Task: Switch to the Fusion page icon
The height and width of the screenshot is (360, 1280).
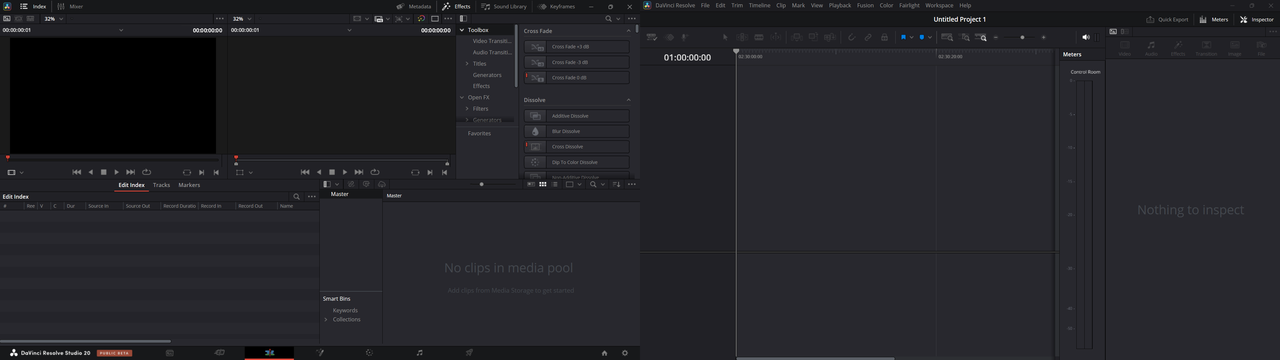Action: pos(320,352)
